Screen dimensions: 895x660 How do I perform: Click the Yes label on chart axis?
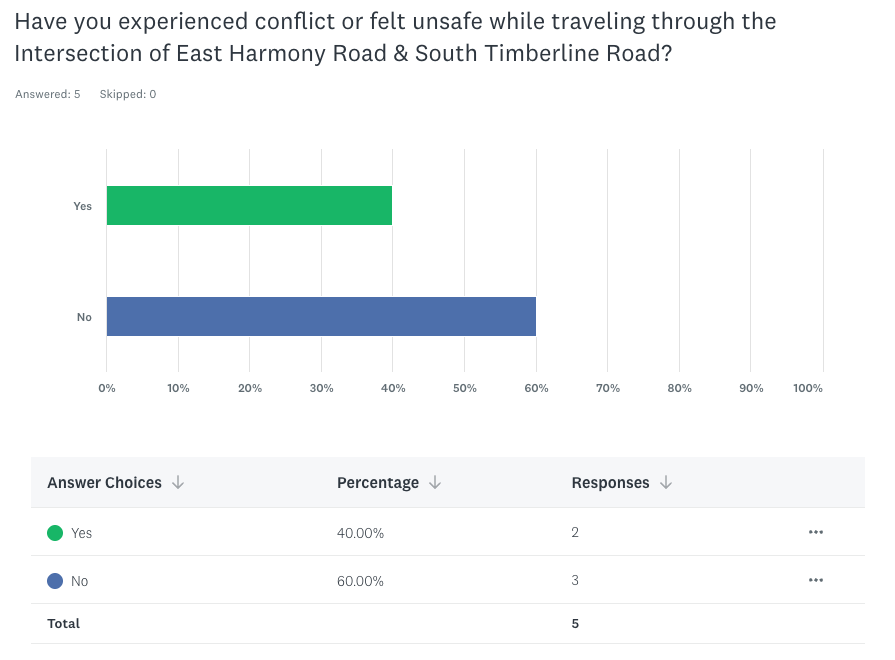(82, 206)
